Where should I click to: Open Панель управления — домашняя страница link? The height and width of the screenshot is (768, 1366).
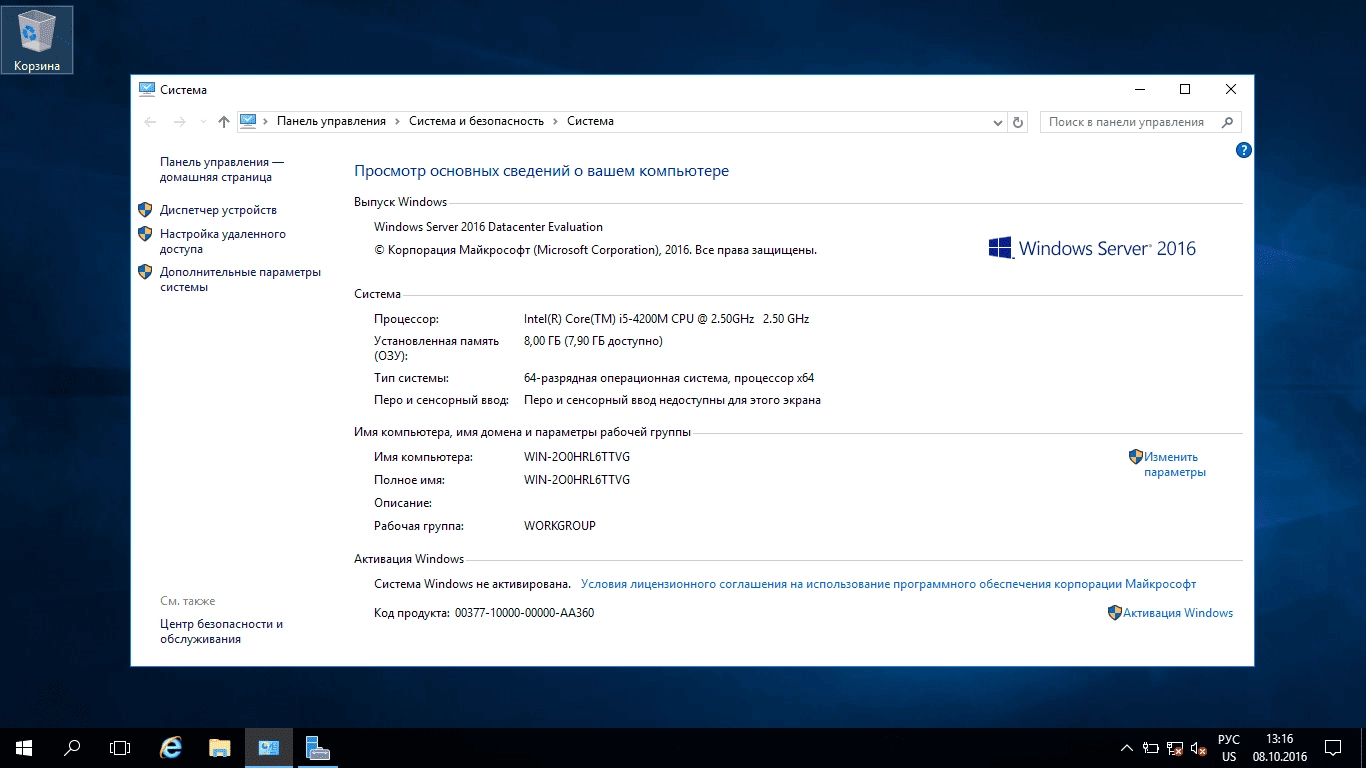(222, 169)
